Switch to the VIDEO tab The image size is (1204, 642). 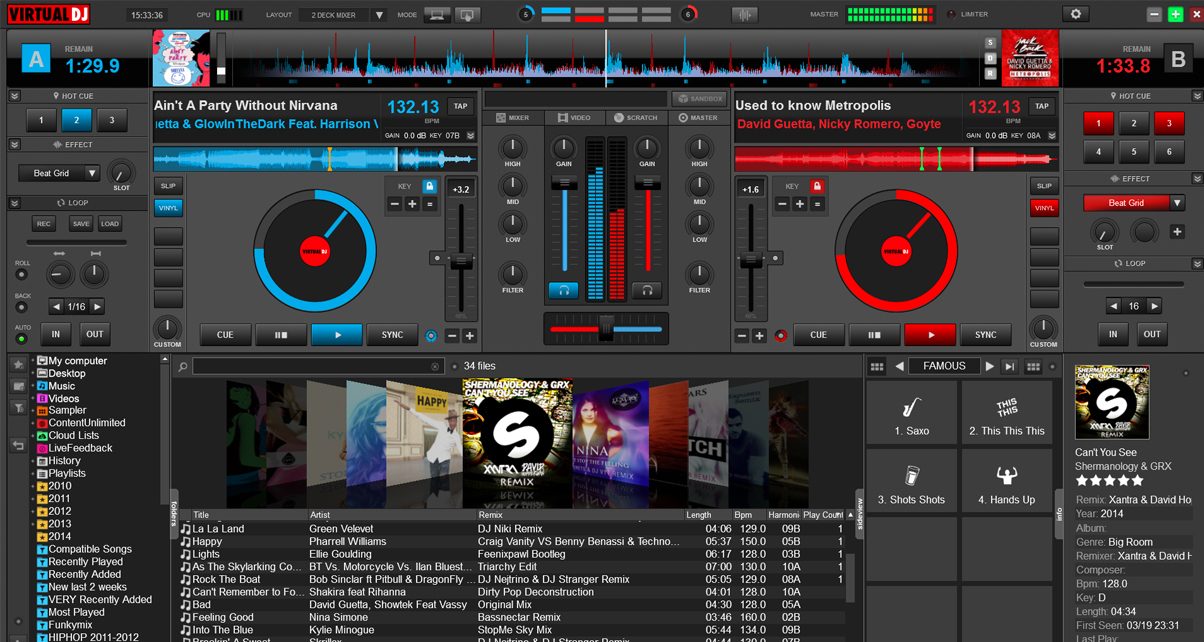tap(574, 118)
